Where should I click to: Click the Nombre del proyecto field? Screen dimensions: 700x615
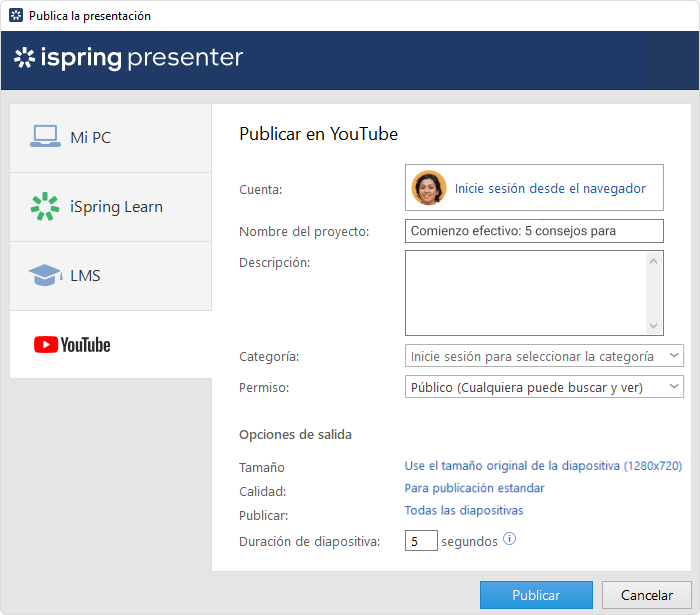(x=534, y=231)
